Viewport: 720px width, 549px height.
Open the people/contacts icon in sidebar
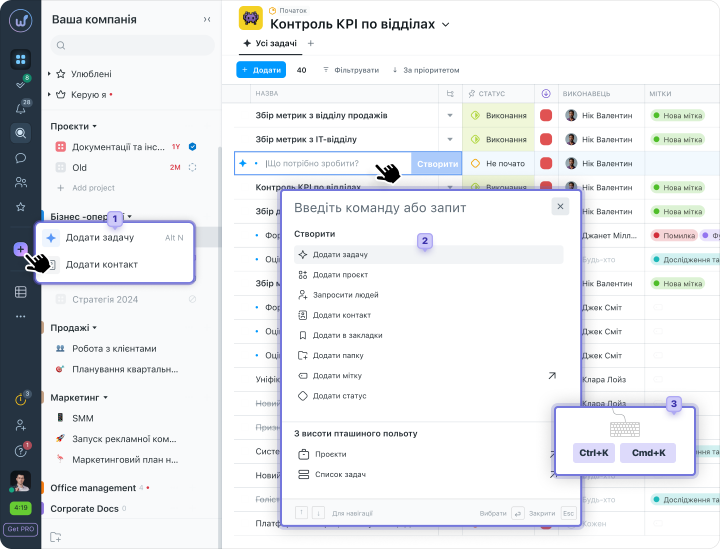(21, 182)
